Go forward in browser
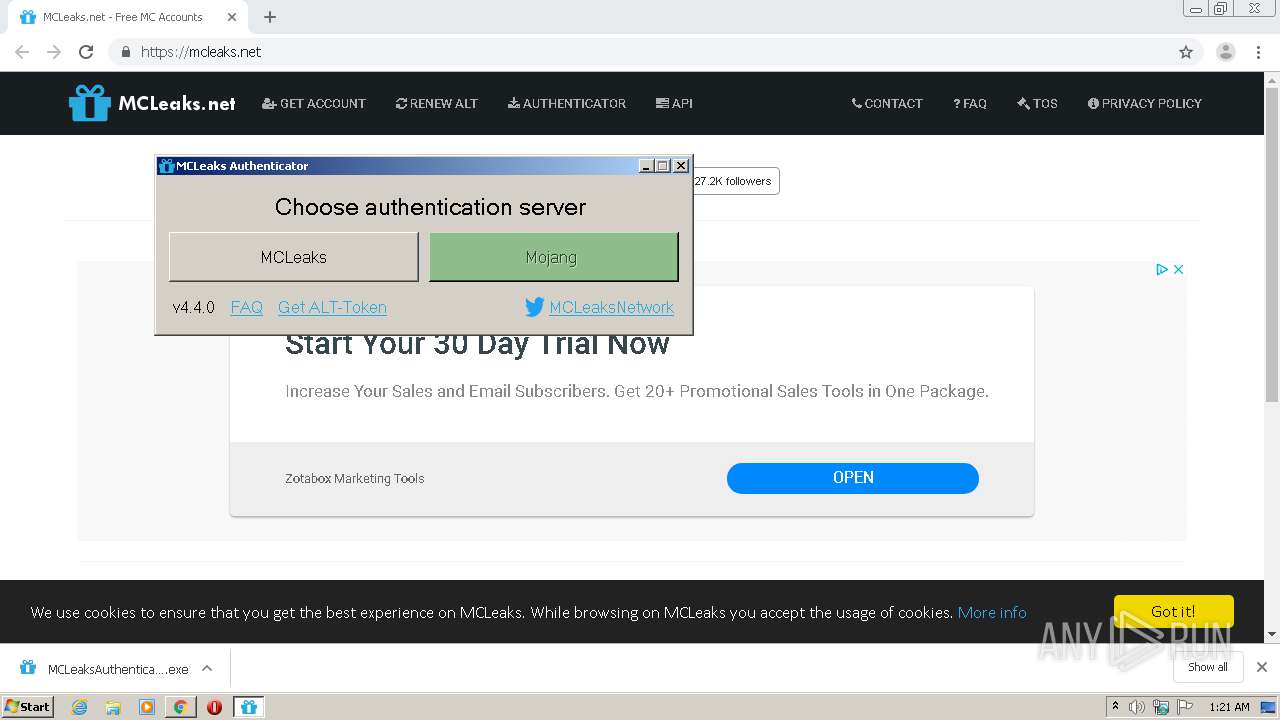The height and width of the screenshot is (720, 1280). 54,52
